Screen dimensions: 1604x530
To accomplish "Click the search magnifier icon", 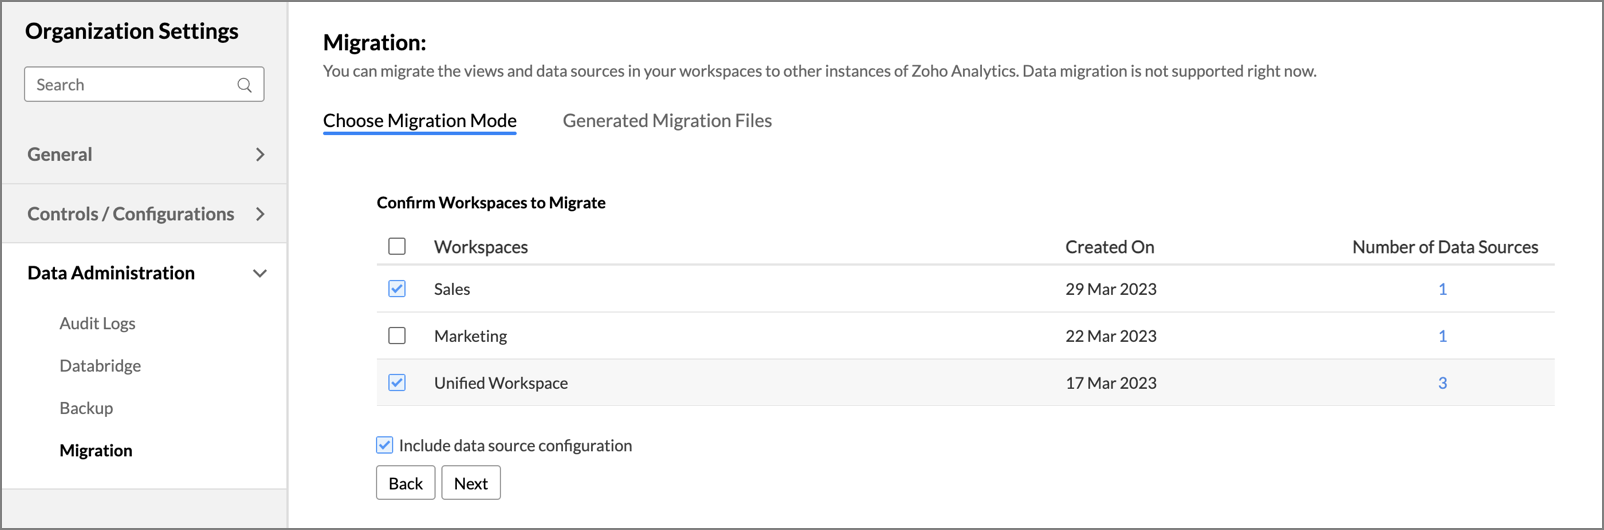I will point(244,85).
